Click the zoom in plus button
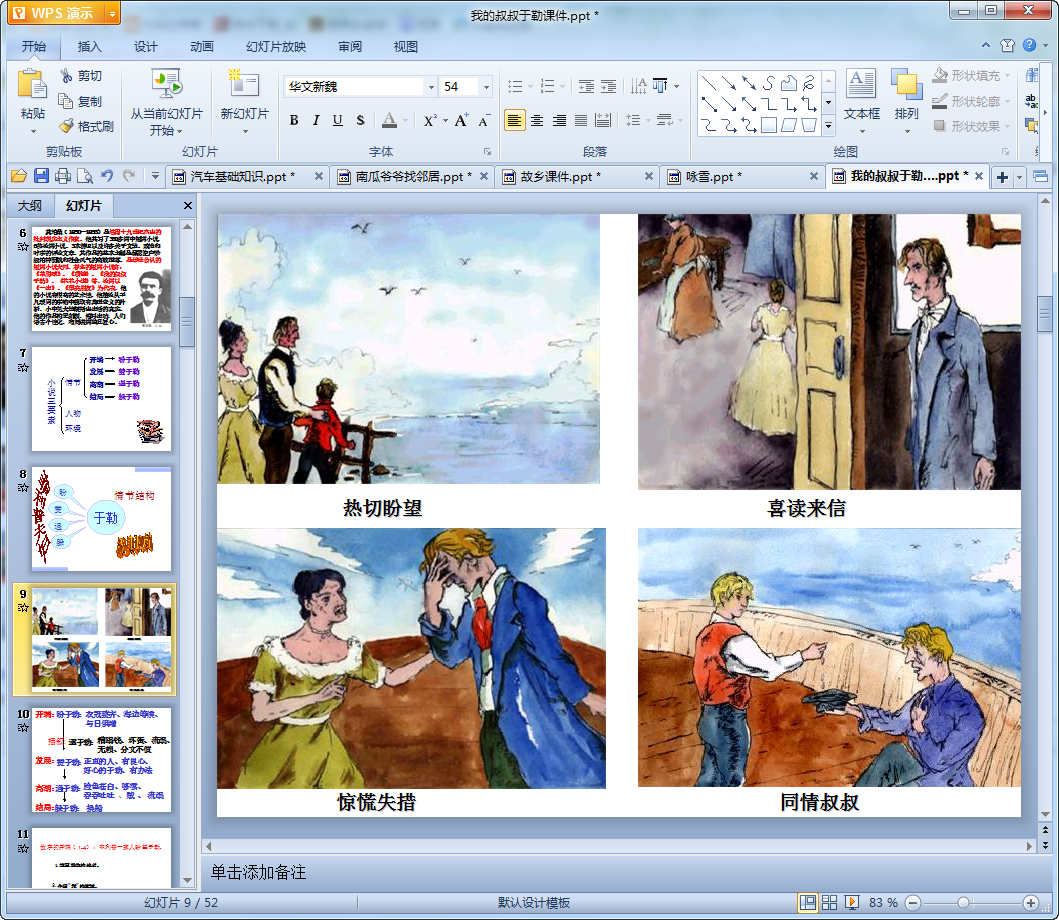The image size is (1059, 920). 1031,902
